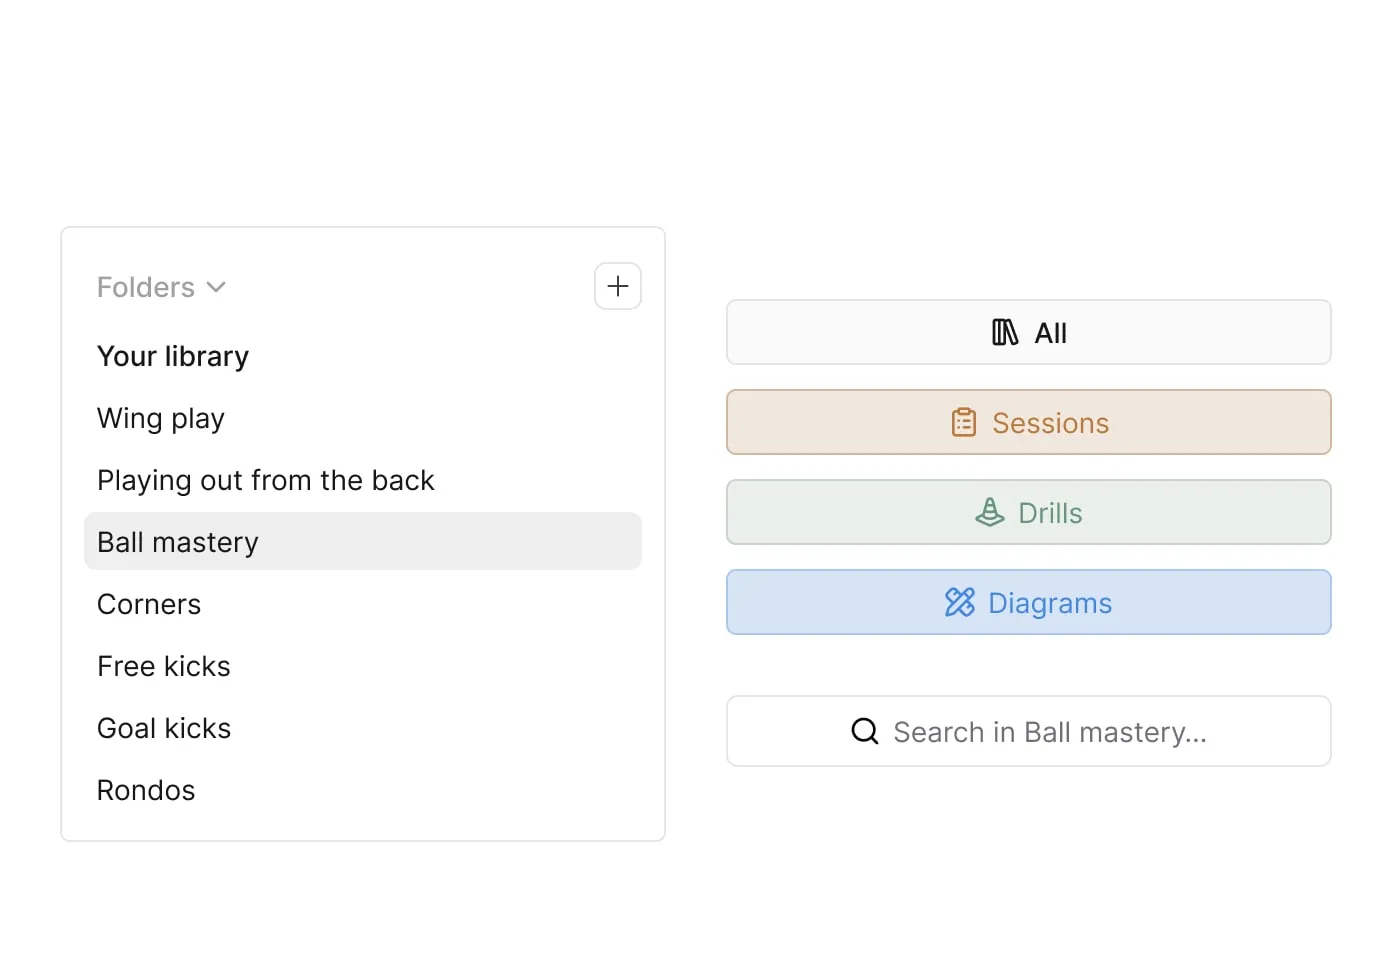Open the Folders heading menu
This screenshot has height=968, width=1392.
click(x=146, y=288)
